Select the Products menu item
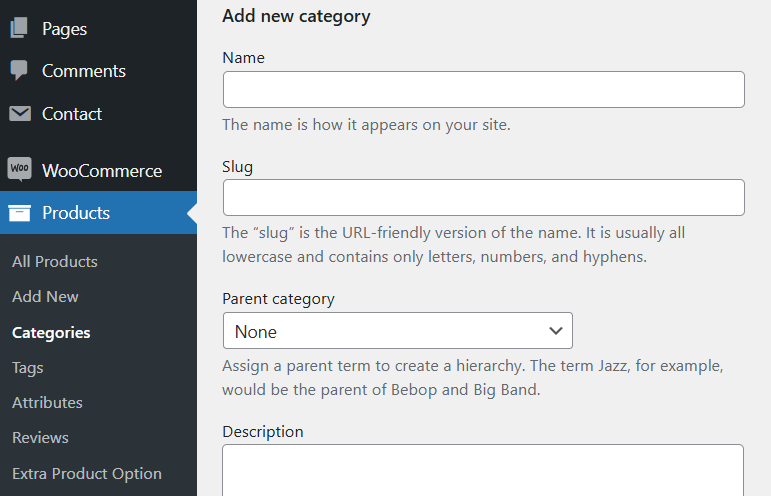Image resolution: width=771 pixels, height=496 pixels. (x=76, y=213)
